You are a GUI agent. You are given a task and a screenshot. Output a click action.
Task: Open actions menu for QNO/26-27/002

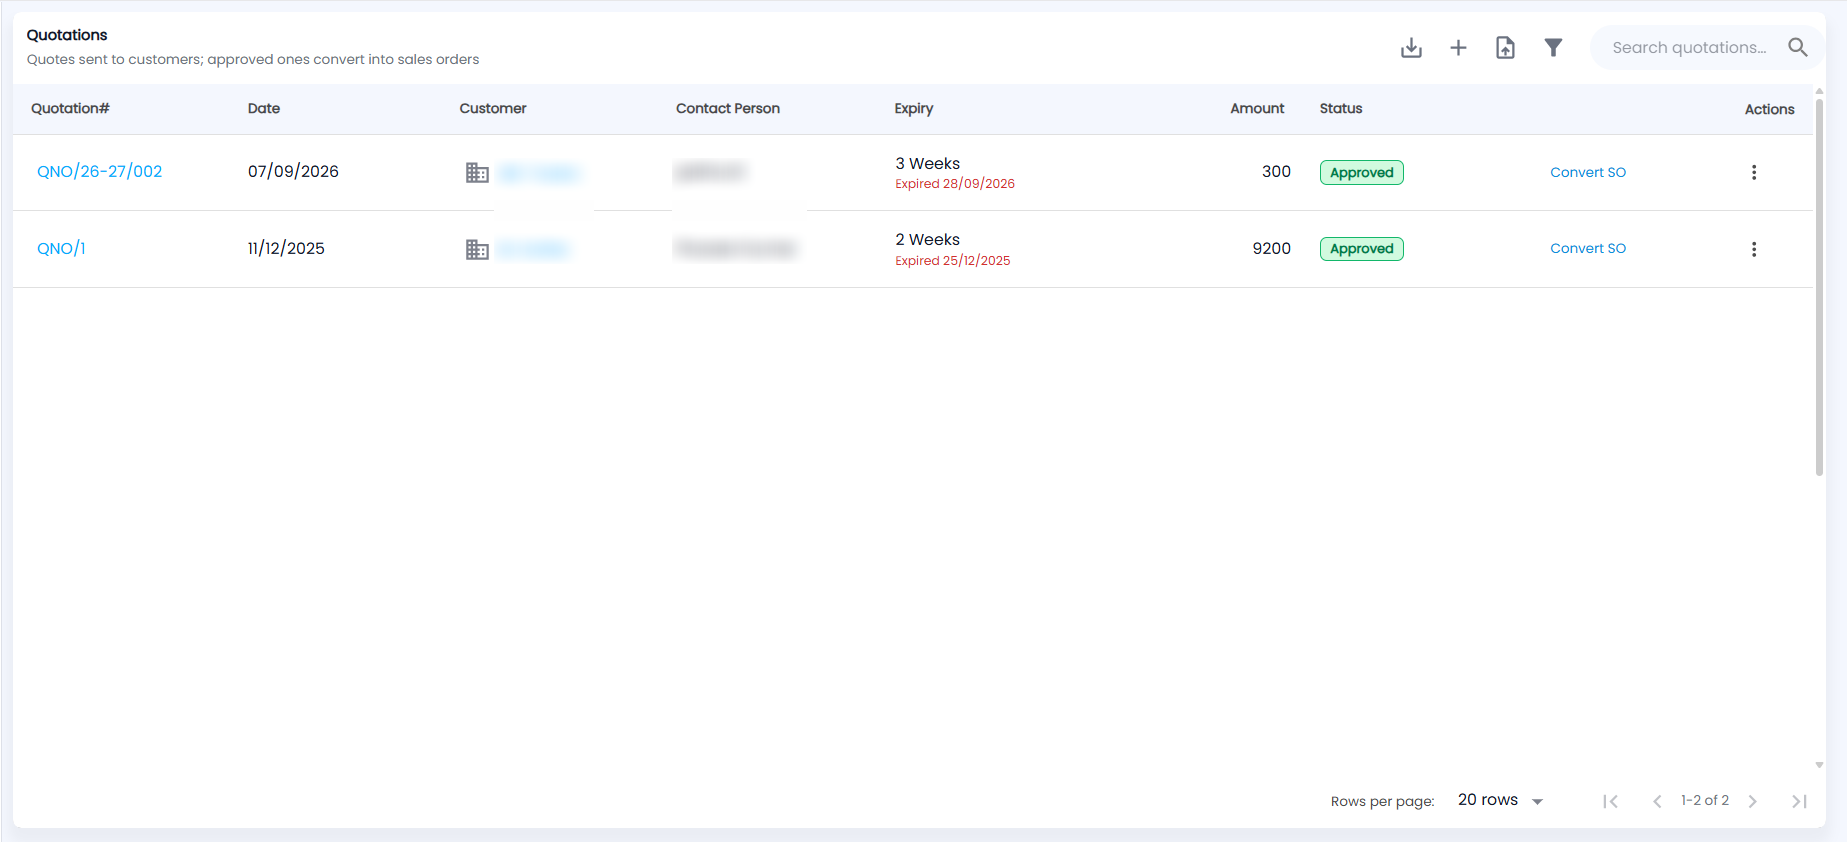point(1754,172)
